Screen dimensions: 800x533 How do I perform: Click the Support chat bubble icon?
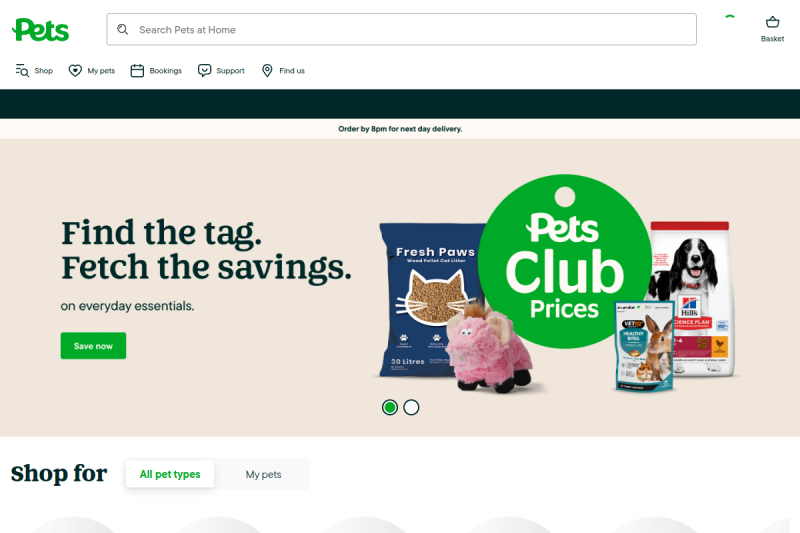click(204, 70)
